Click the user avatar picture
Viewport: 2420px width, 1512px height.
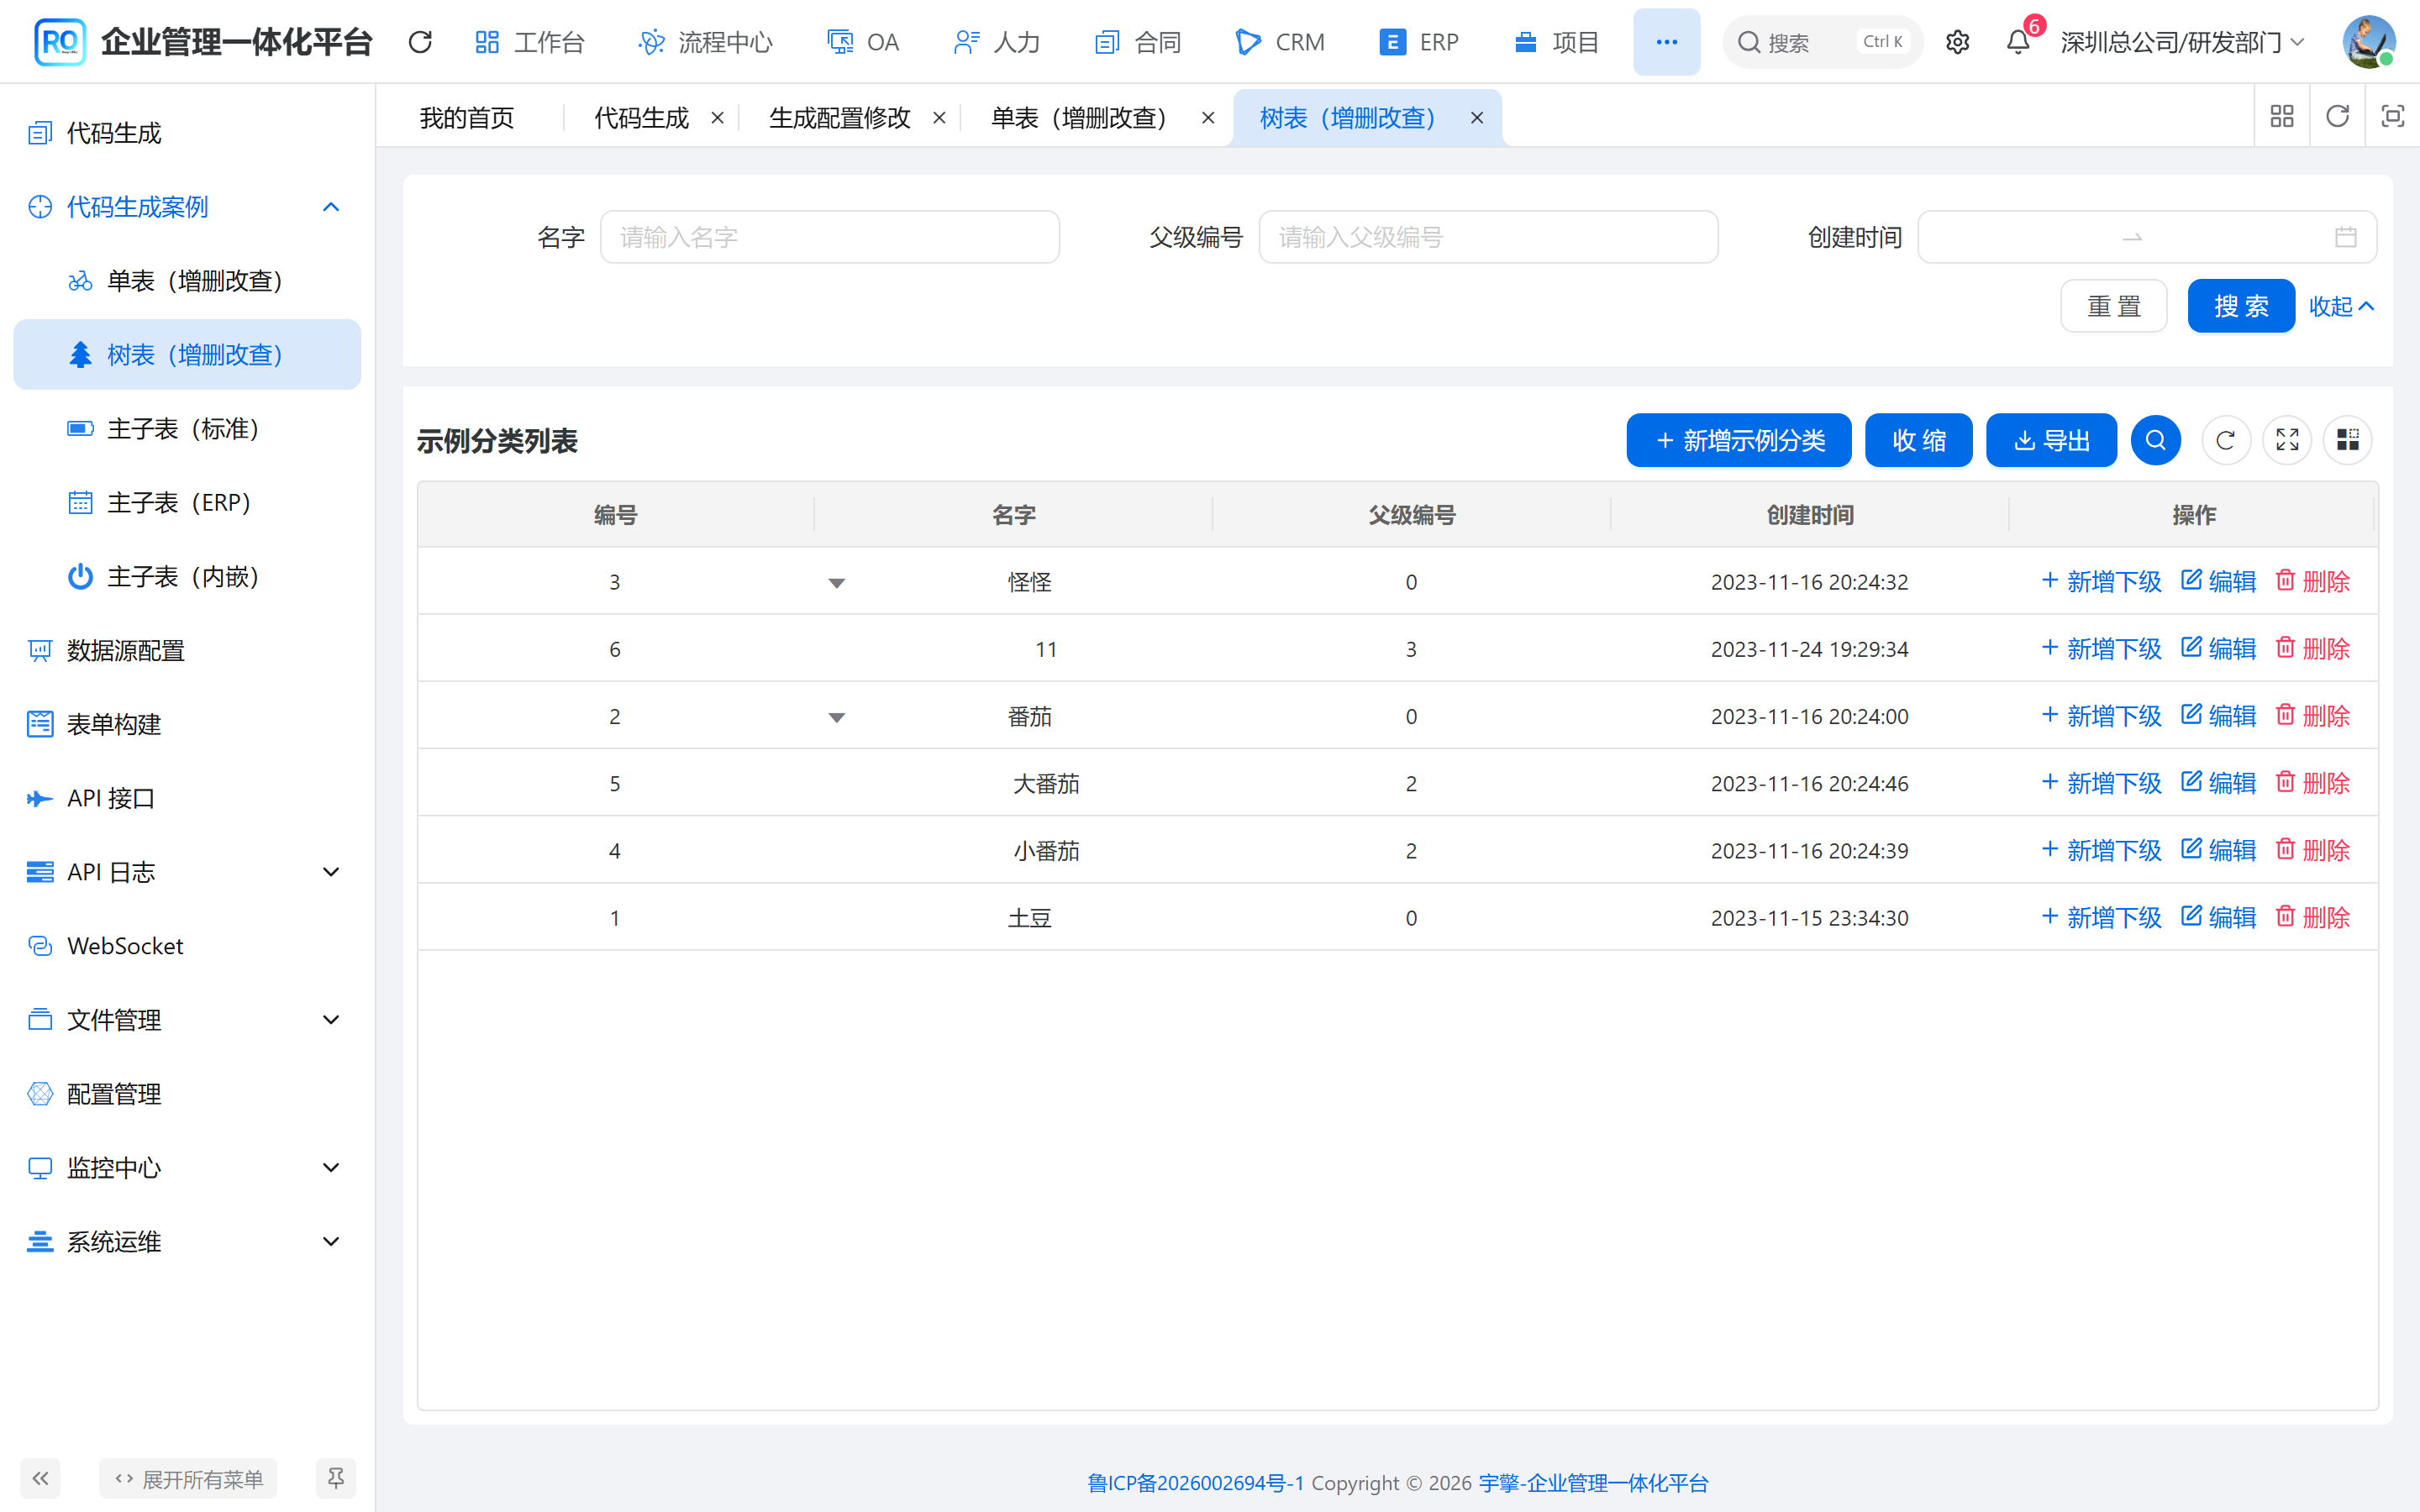(2368, 42)
